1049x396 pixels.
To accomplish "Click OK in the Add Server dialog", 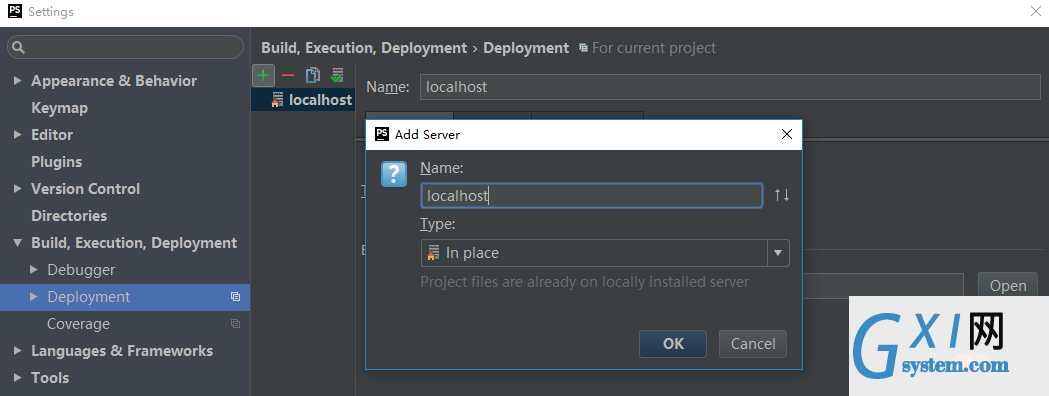I will [x=673, y=344].
